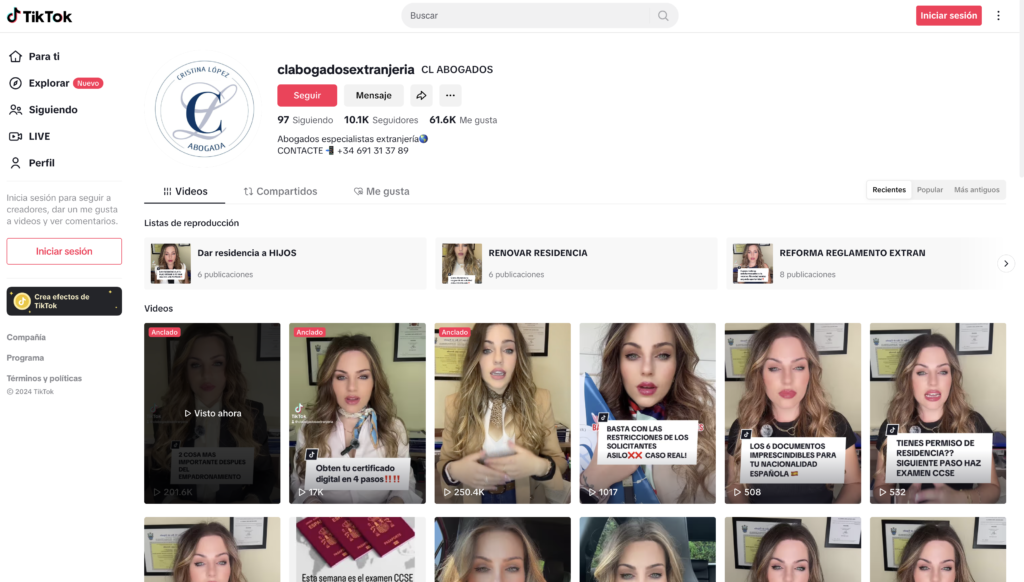Image resolution: width=1024 pixels, height=582 pixels.
Task: Play the LOS 6 DOCUMENTOS IMPRESCINDIBLES video
Action: point(793,413)
